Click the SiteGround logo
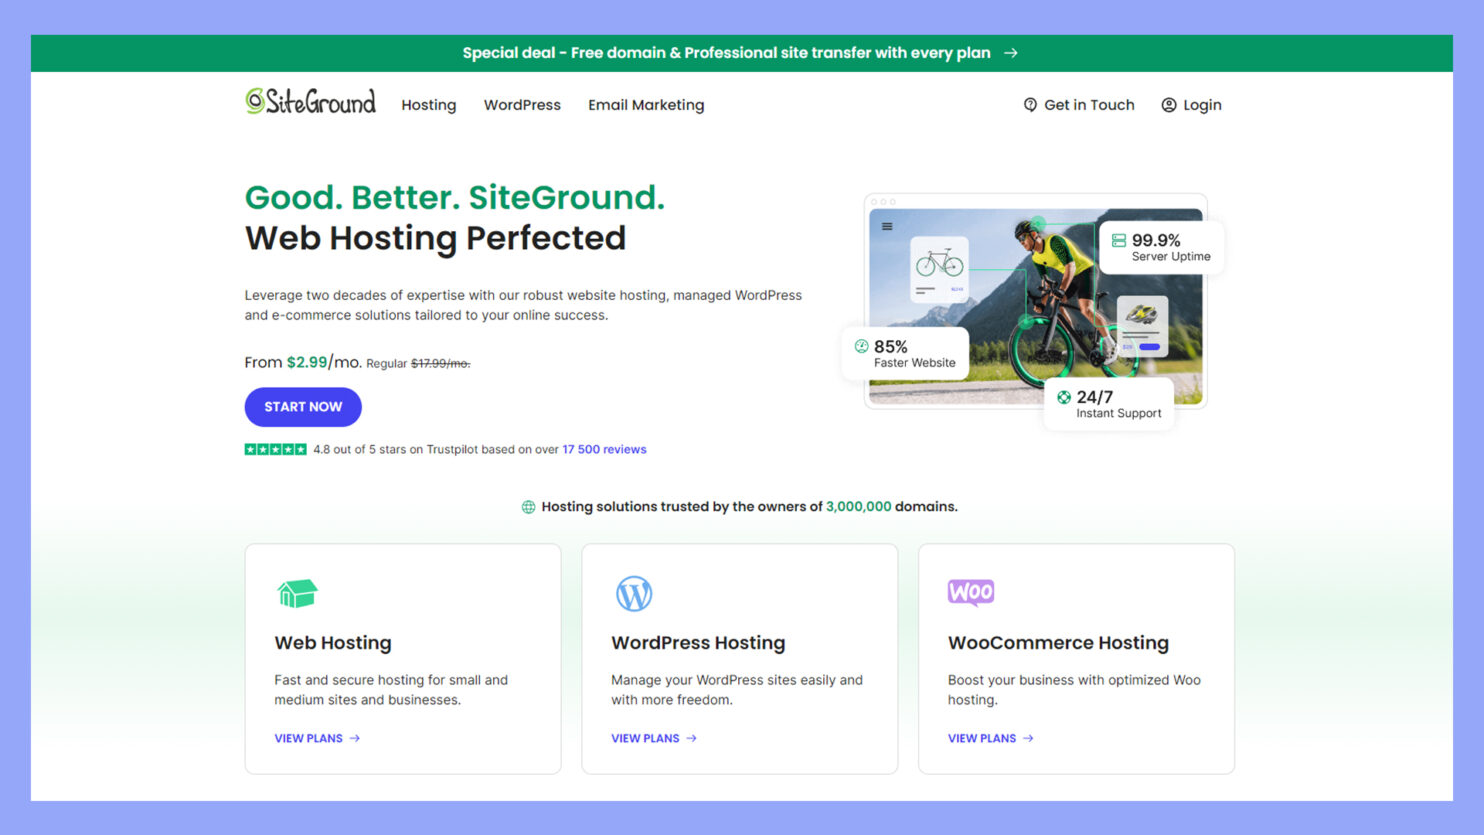 click(308, 102)
